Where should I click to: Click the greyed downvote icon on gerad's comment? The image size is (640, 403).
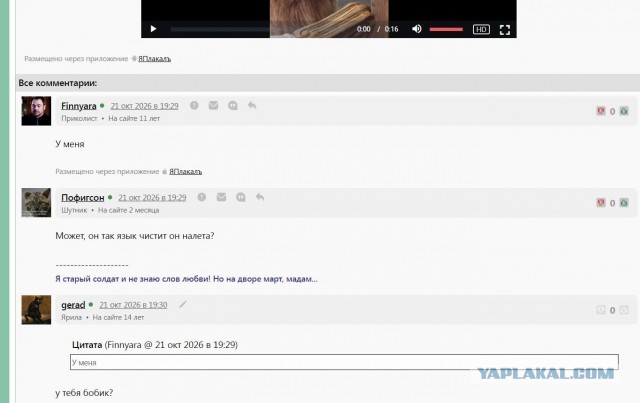pos(601,310)
